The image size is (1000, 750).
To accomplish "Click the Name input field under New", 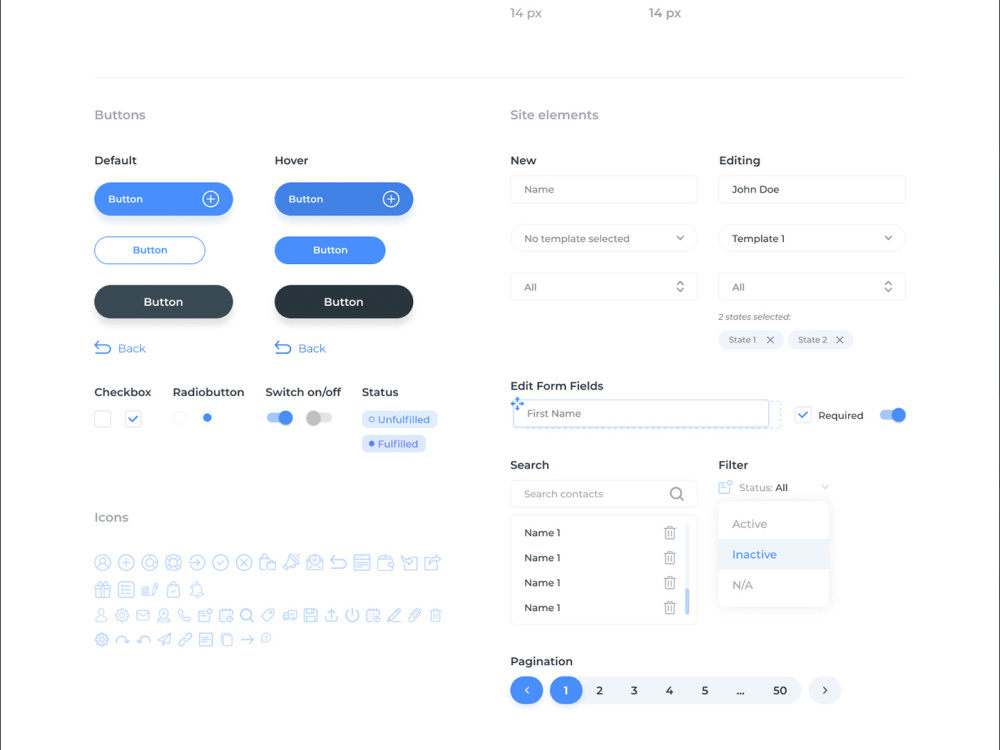I will point(603,189).
